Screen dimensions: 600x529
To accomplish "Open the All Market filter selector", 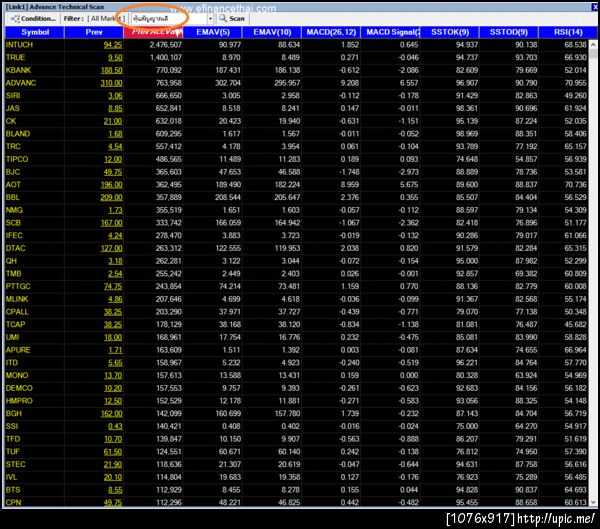I will click(x=106, y=18).
